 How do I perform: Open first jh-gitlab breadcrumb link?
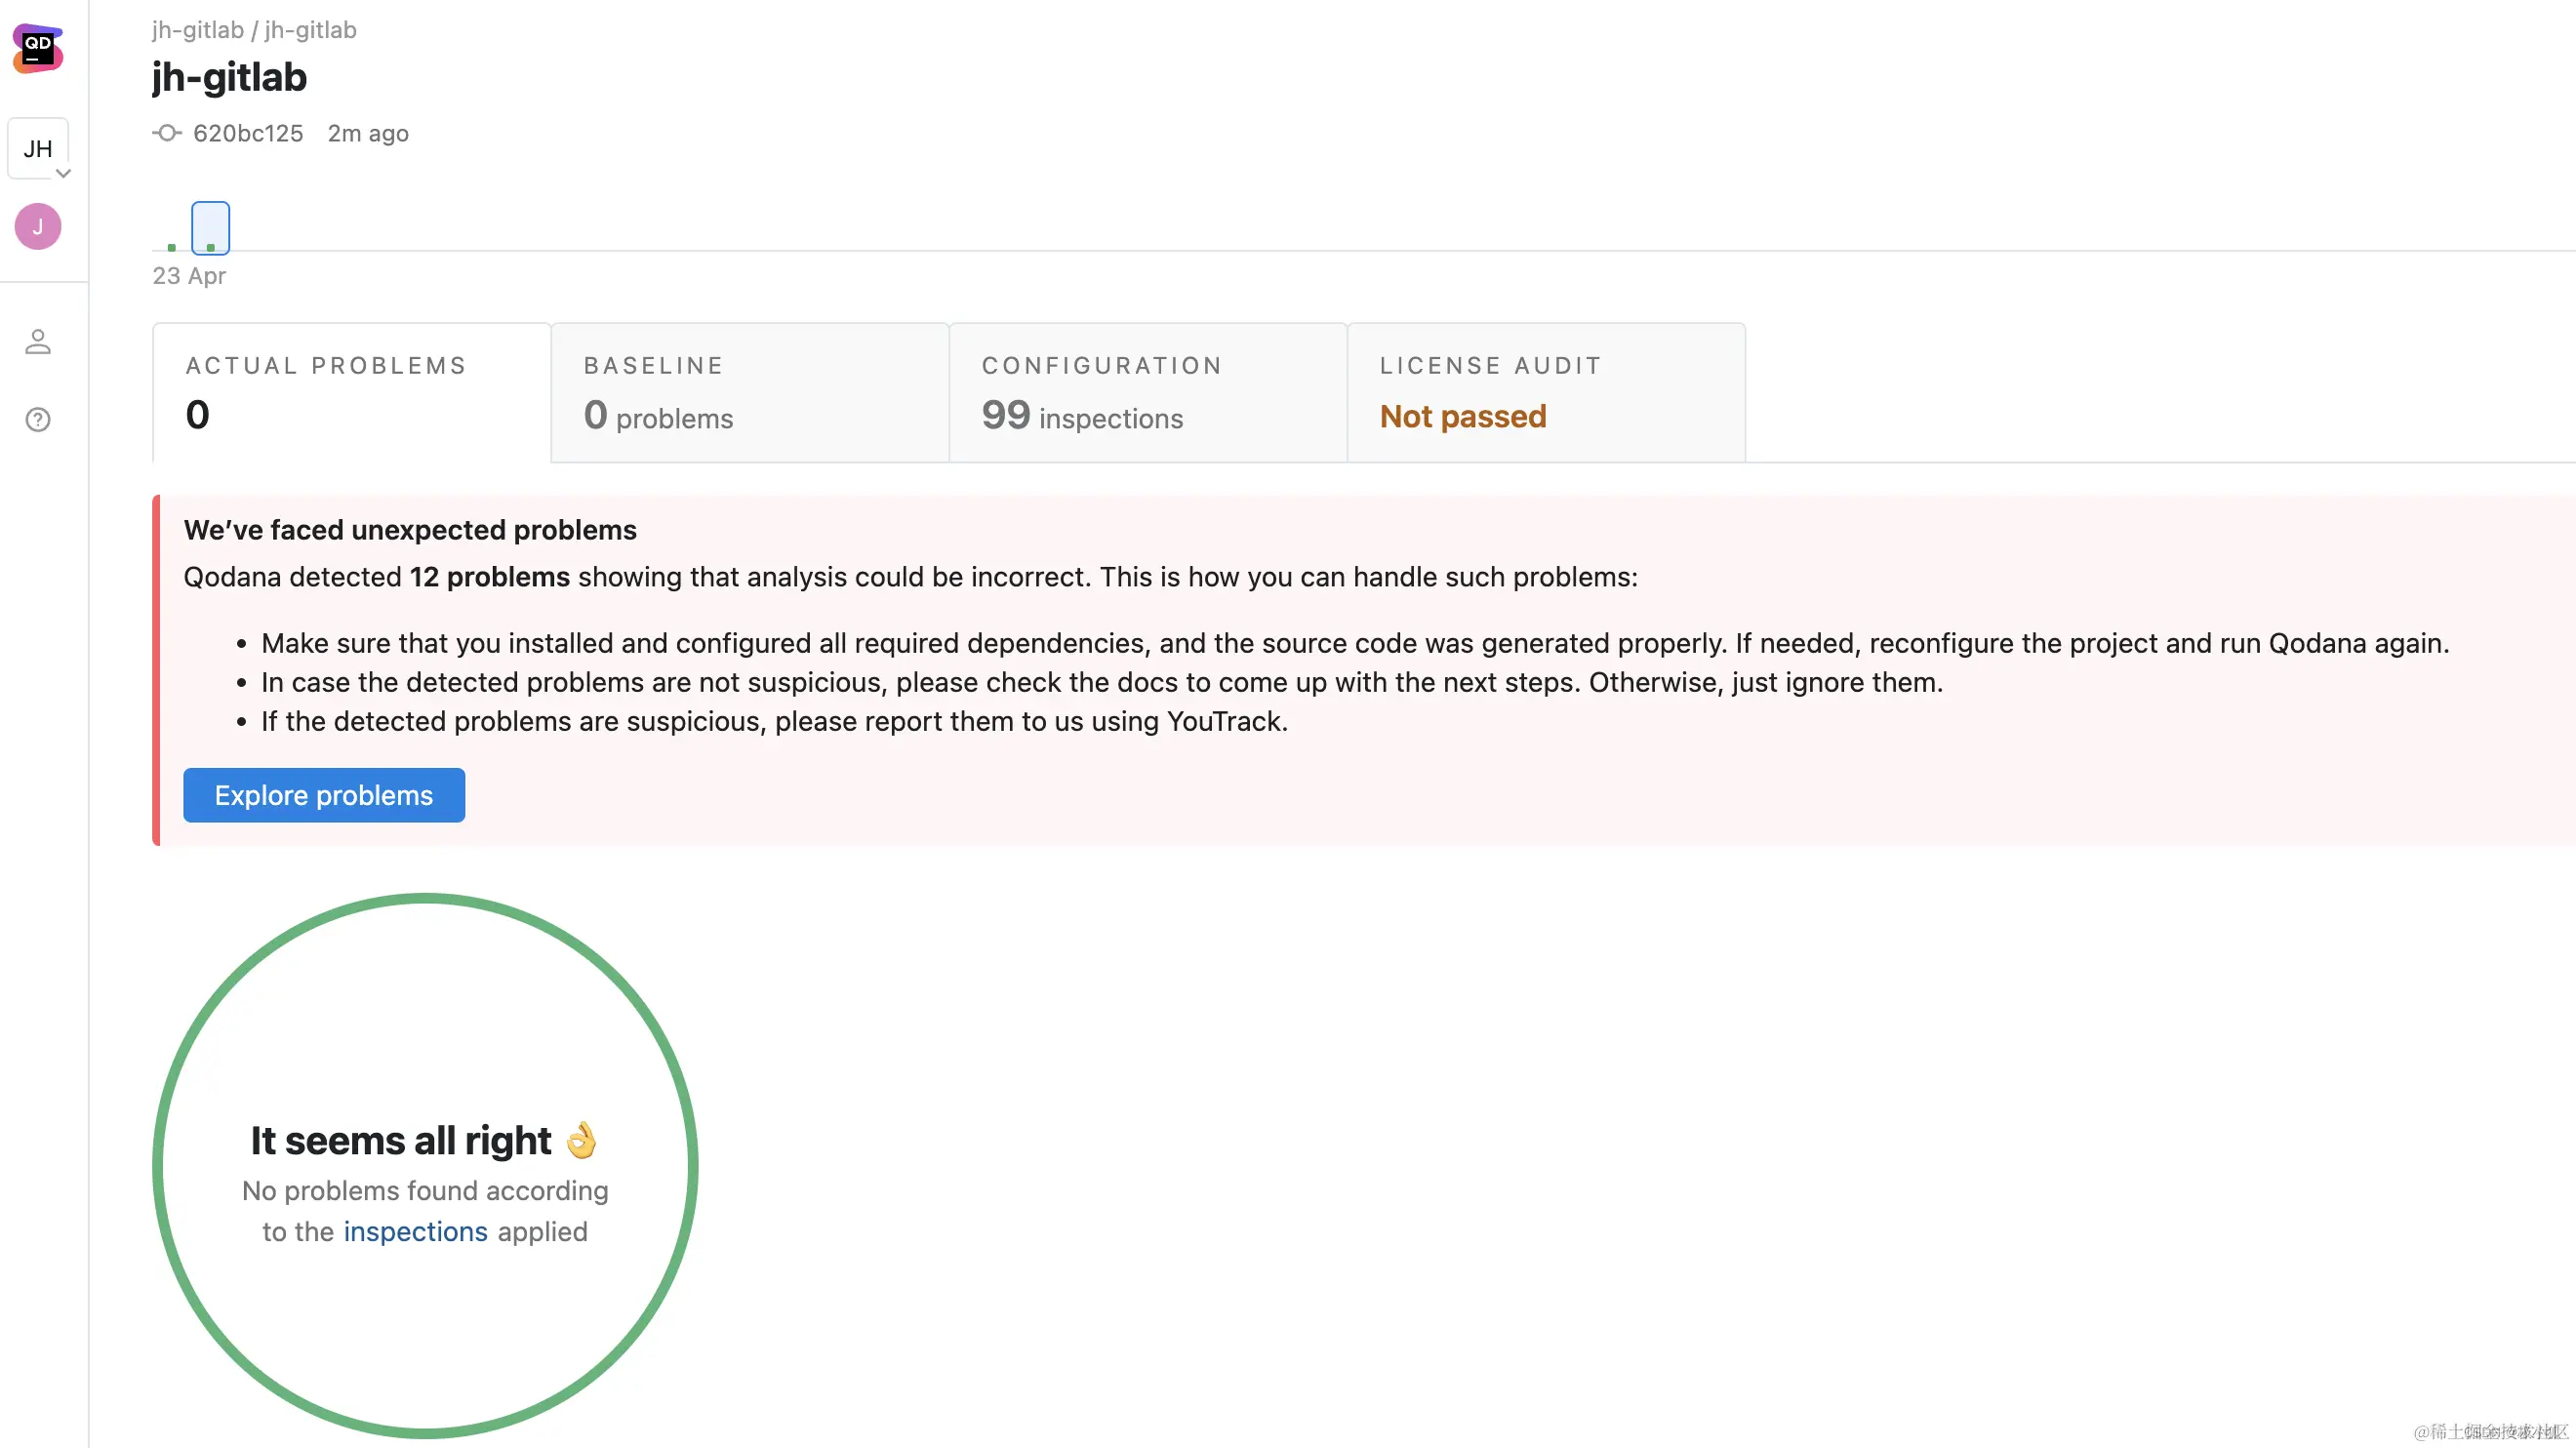pos(197,30)
